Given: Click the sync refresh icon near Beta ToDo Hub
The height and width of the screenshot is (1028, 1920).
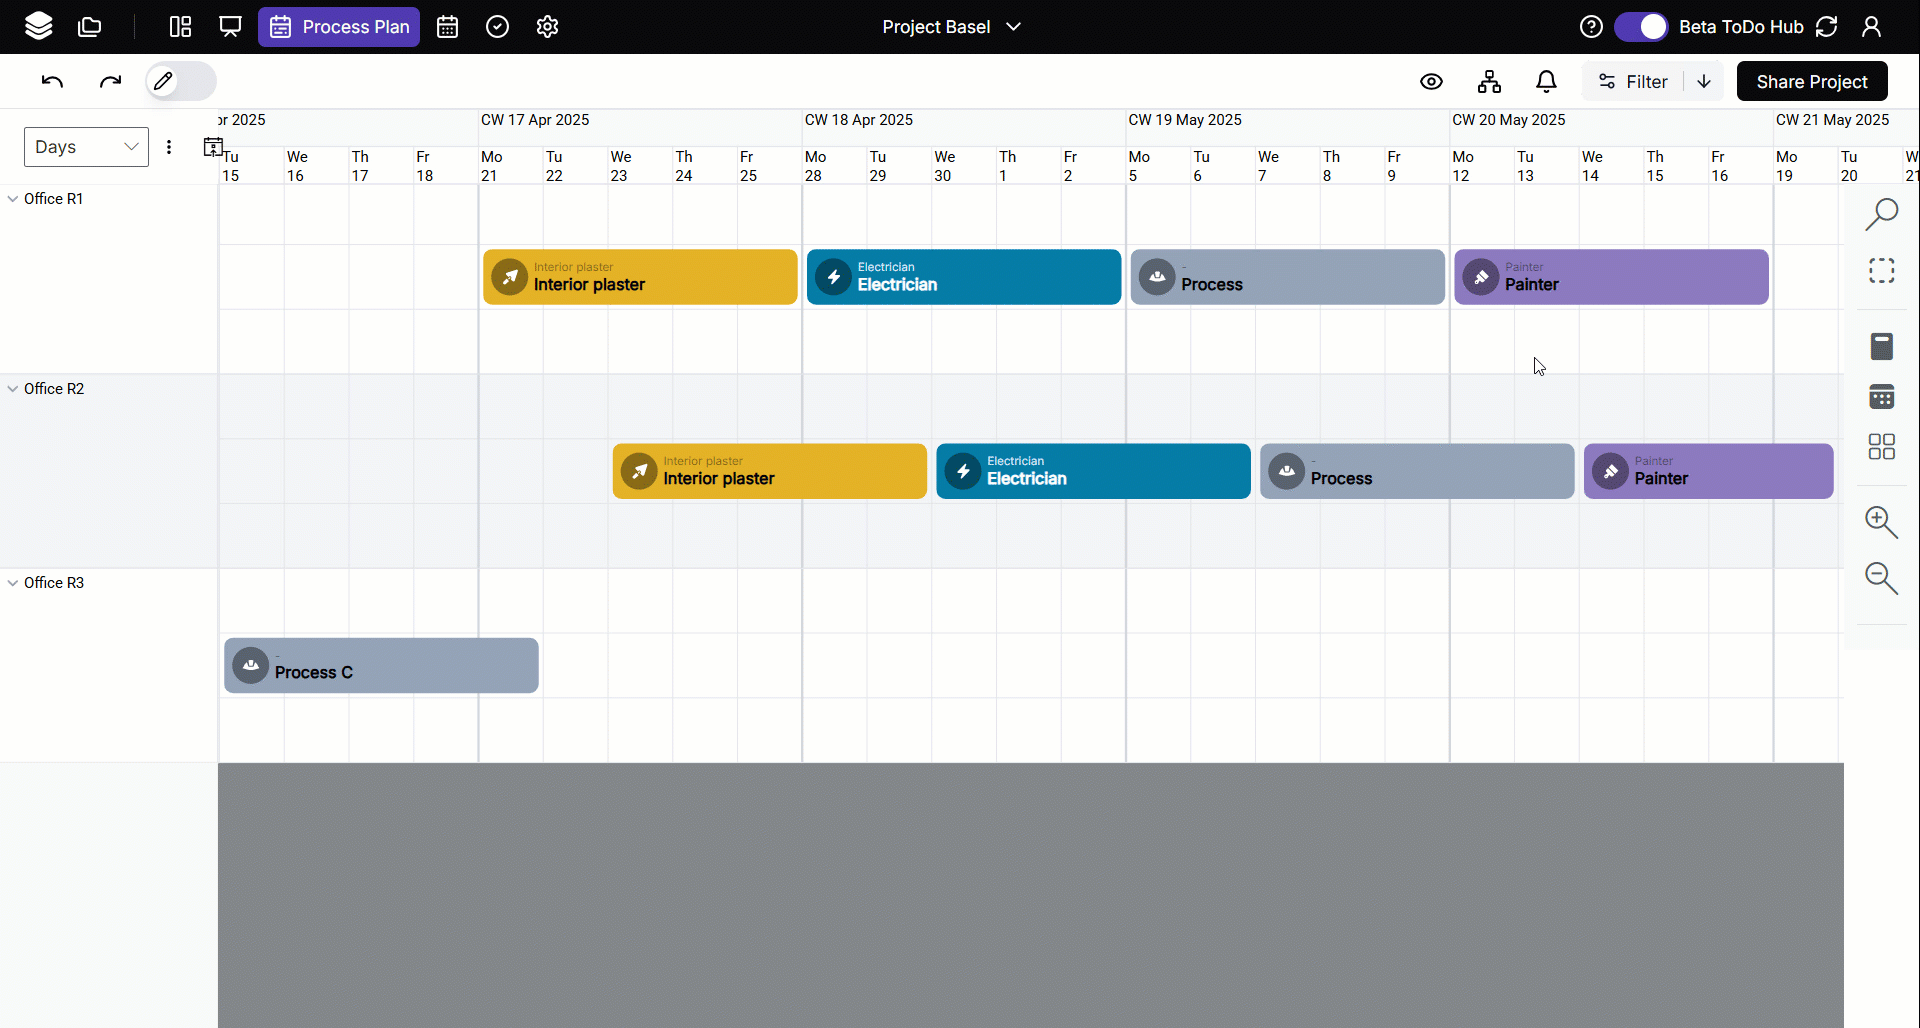Looking at the screenshot, I should [x=1826, y=26].
